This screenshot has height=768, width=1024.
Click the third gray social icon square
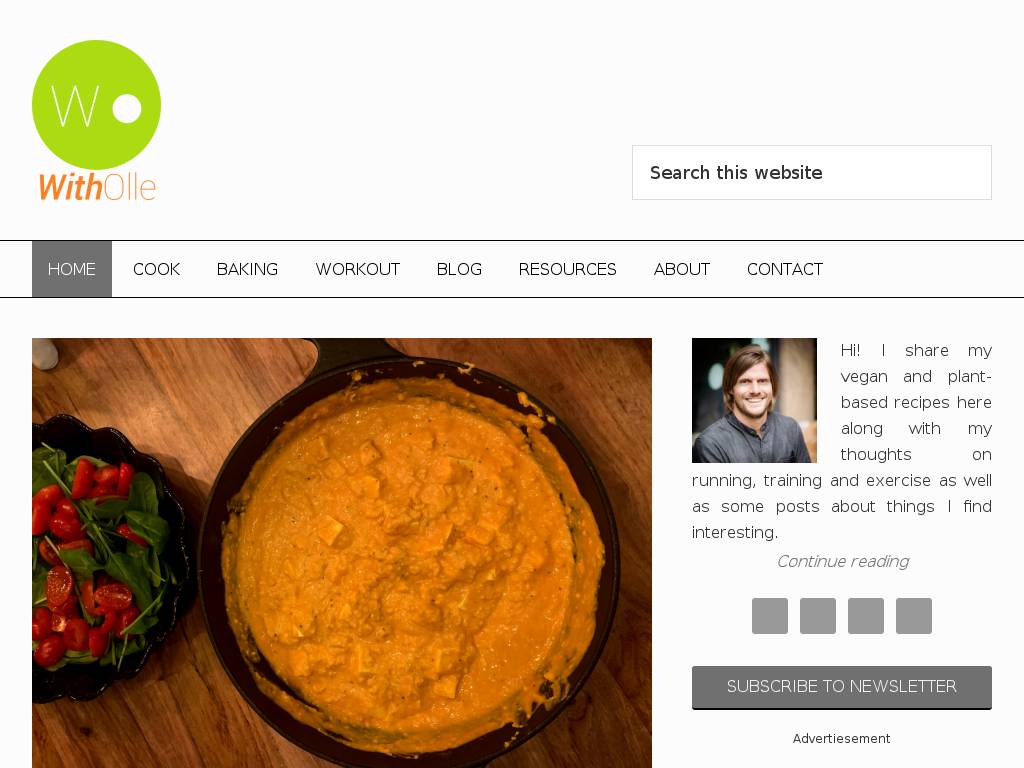click(866, 616)
